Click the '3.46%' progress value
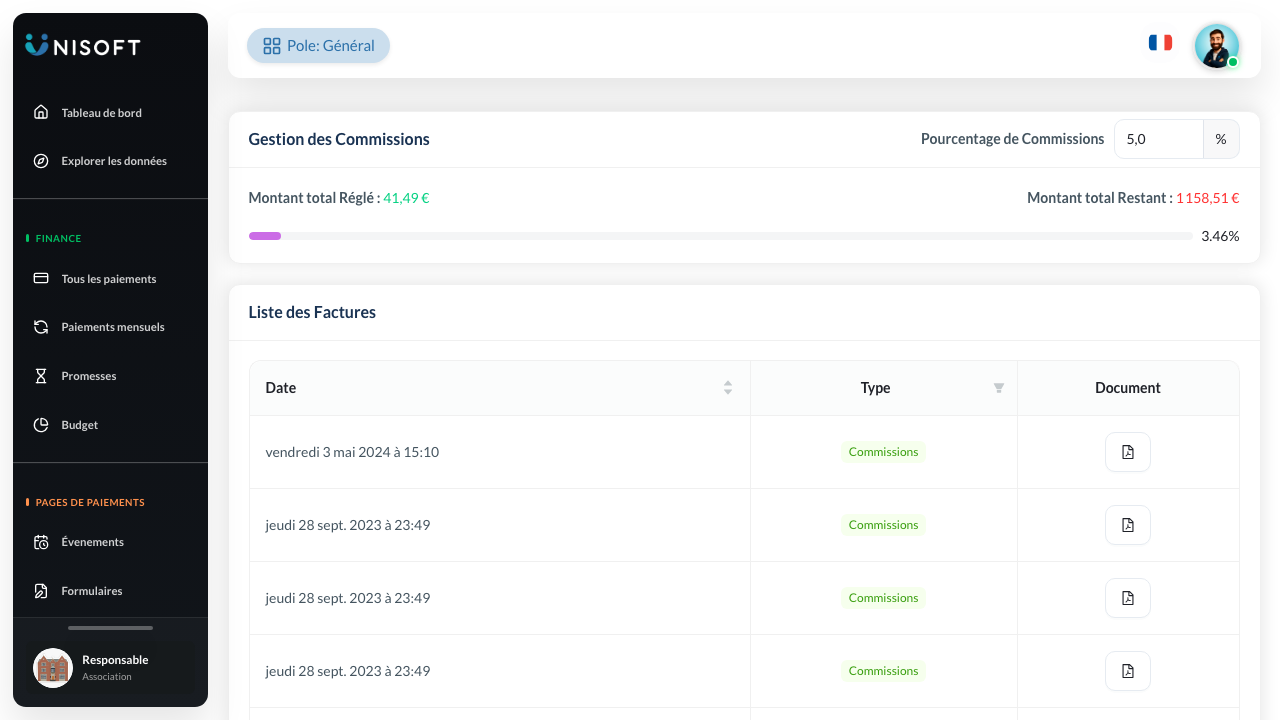The width and height of the screenshot is (1280, 720). 1220,236
